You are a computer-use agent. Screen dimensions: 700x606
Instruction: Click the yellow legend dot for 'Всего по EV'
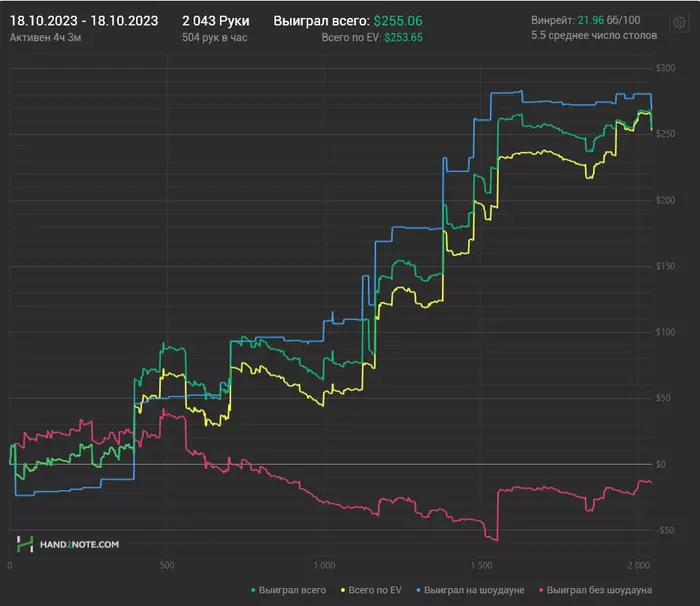(343, 590)
